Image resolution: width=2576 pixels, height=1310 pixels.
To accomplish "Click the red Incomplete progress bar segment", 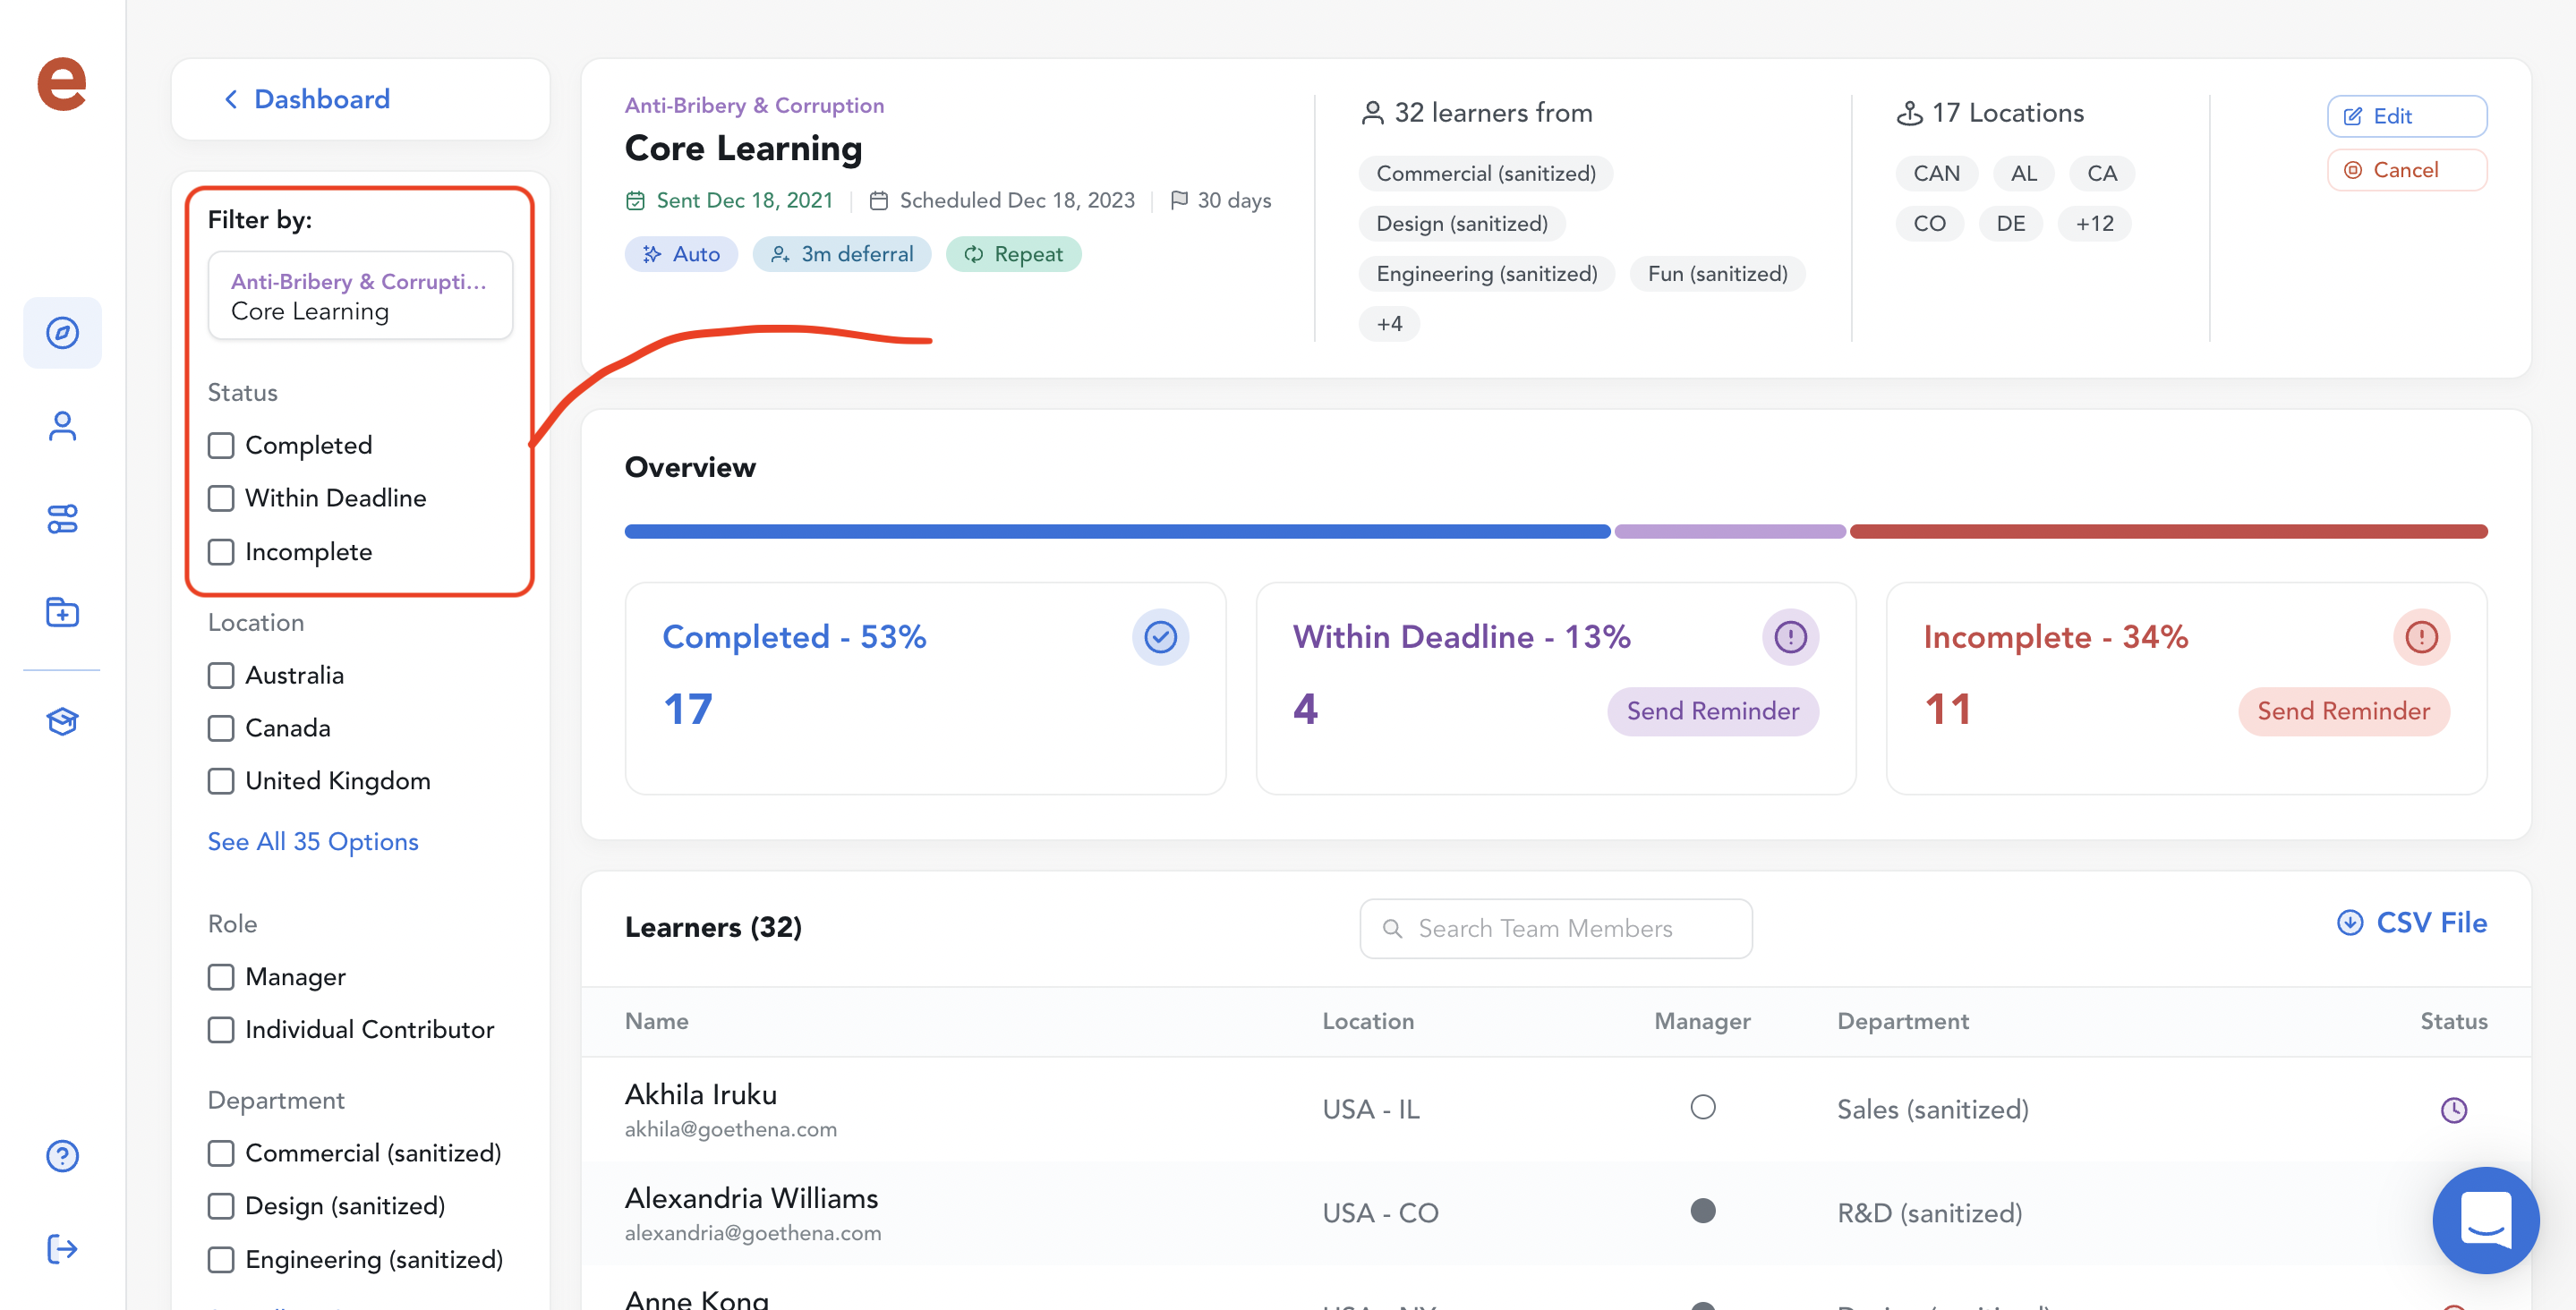I will (x=2168, y=532).
